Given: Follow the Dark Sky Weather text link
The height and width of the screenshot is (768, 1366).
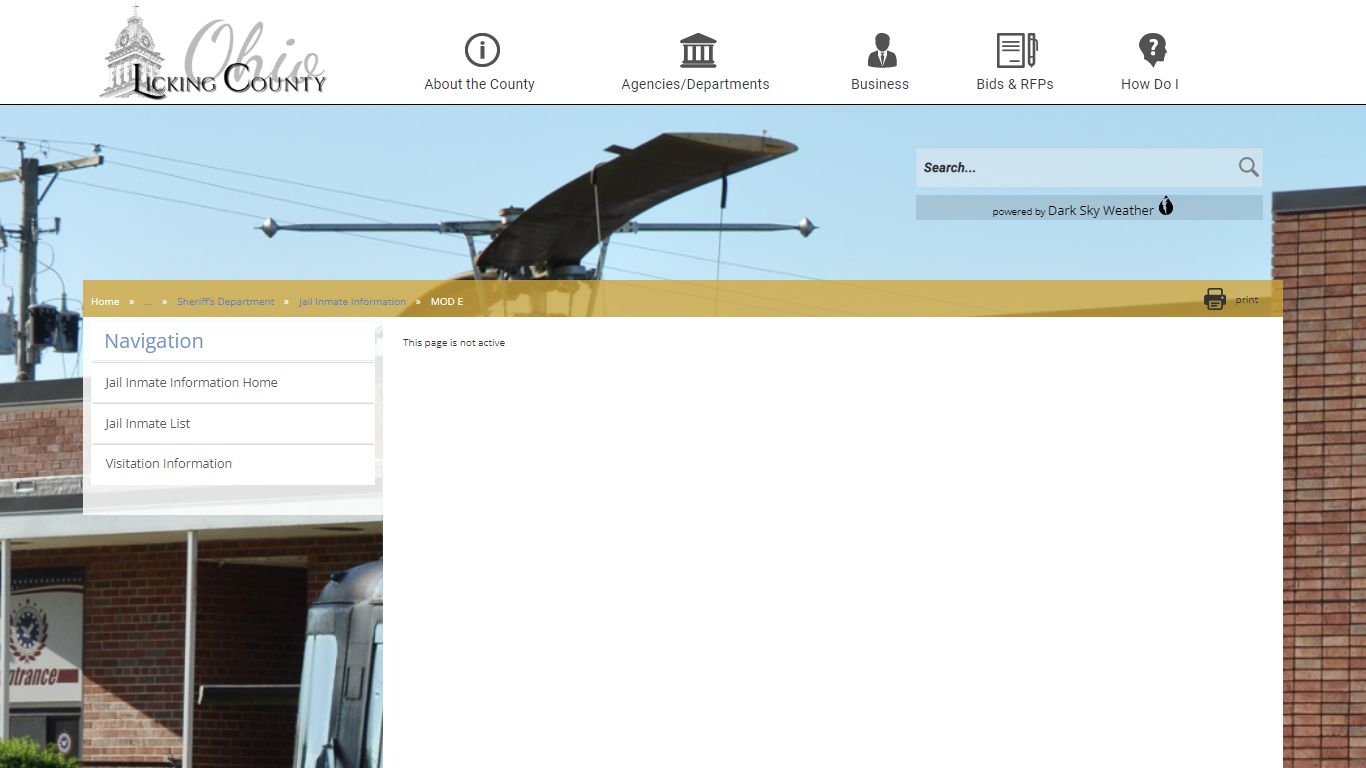Looking at the screenshot, I should pyautogui.click(x=1100, y=211).
